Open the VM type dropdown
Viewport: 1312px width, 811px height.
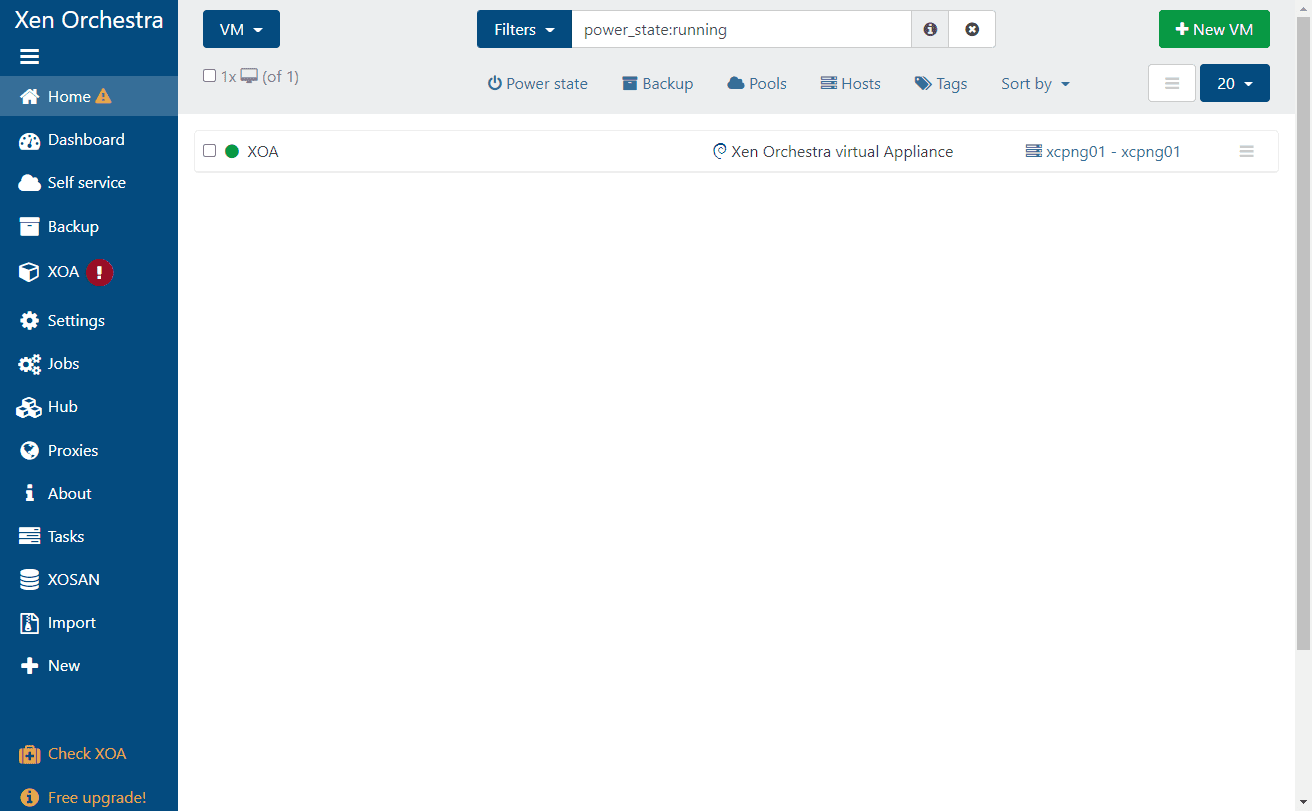(241, 30)
